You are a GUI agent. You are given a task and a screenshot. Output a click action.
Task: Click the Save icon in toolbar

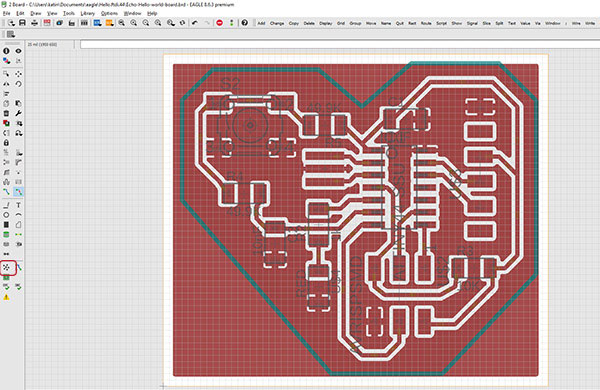[x=22, y=23]
